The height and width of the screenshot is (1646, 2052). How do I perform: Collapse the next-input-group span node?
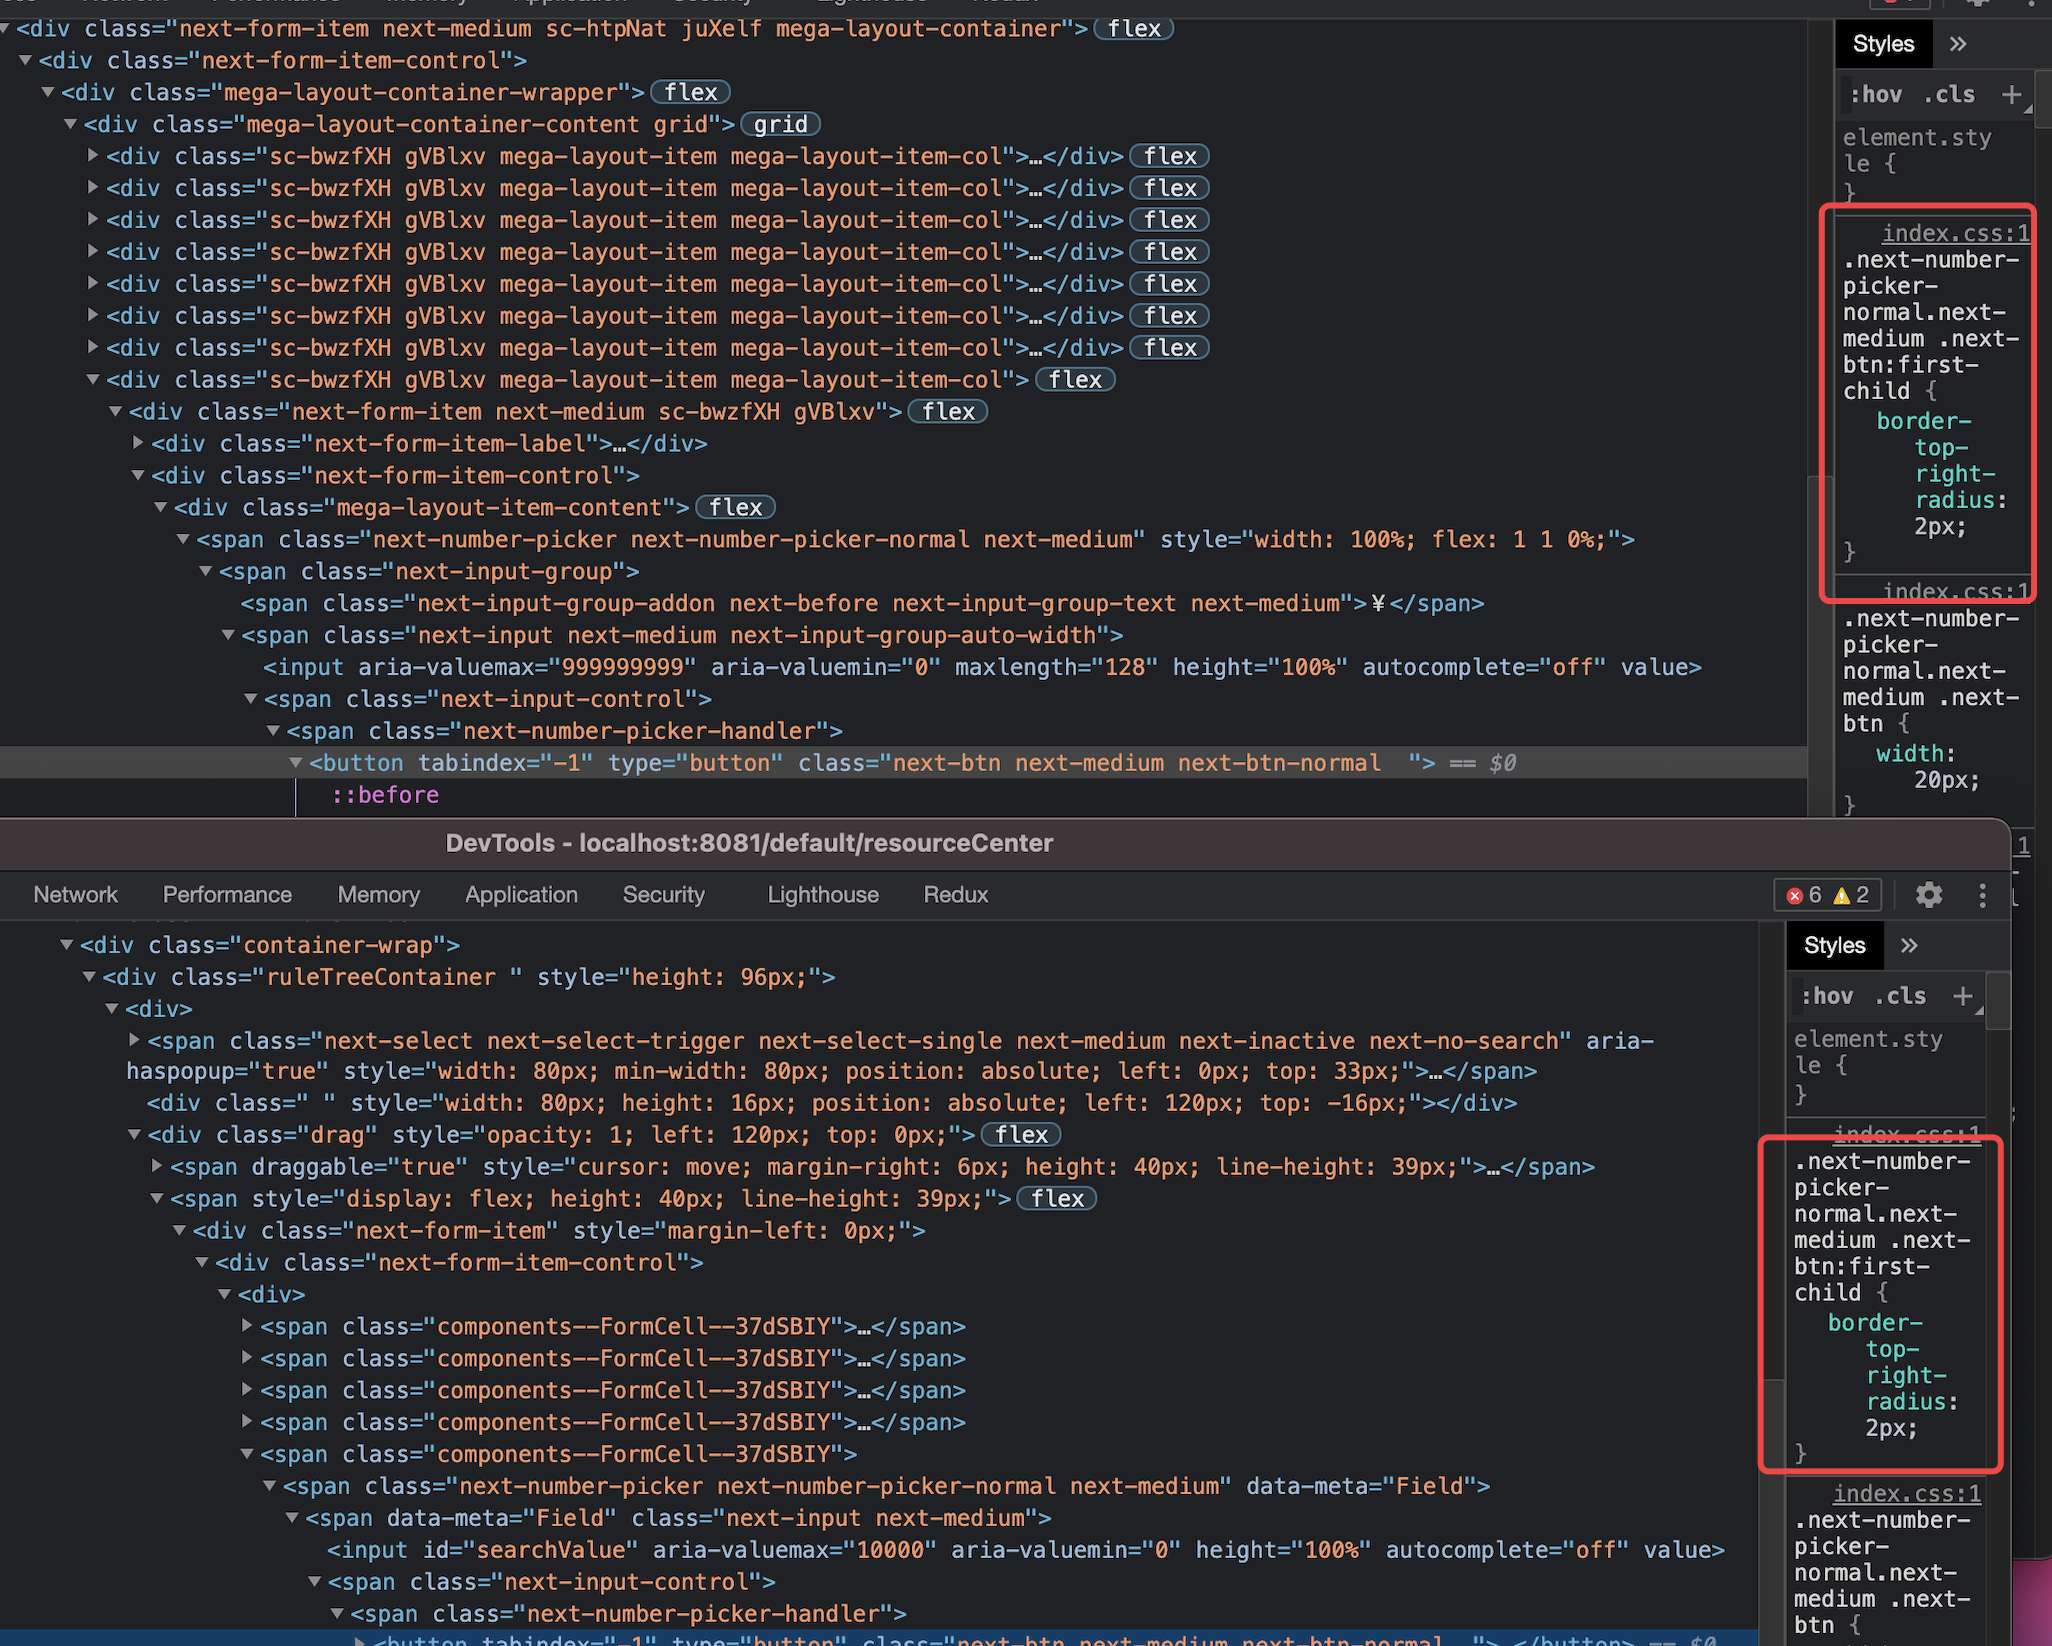click(x=206, y=572)
